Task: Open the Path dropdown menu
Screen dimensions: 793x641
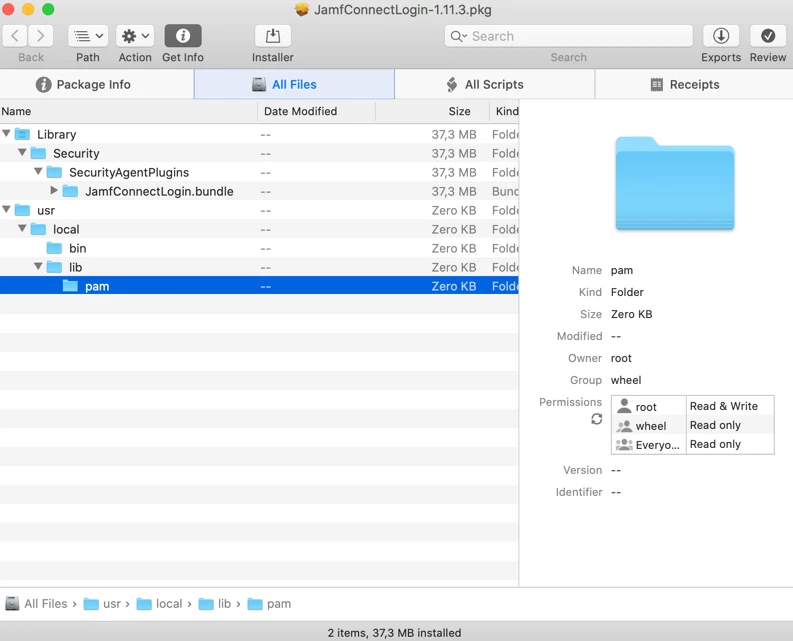Action: tap(88, 36)
